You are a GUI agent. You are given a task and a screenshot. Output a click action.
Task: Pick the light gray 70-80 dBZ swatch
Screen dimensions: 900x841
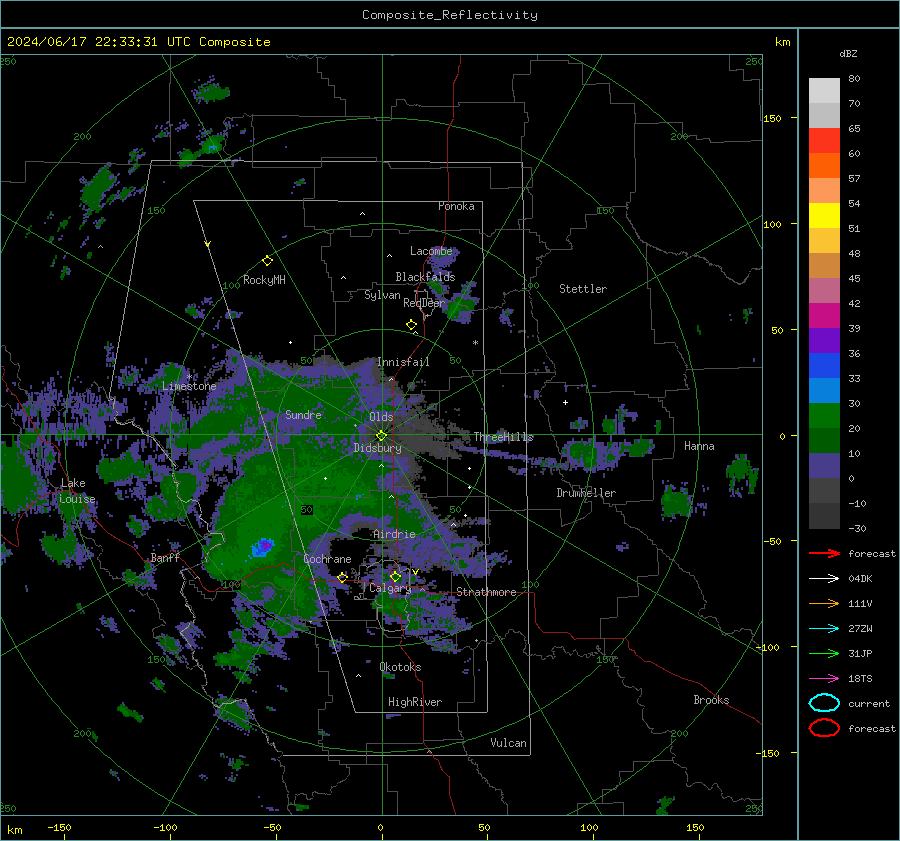click(824, 91)
